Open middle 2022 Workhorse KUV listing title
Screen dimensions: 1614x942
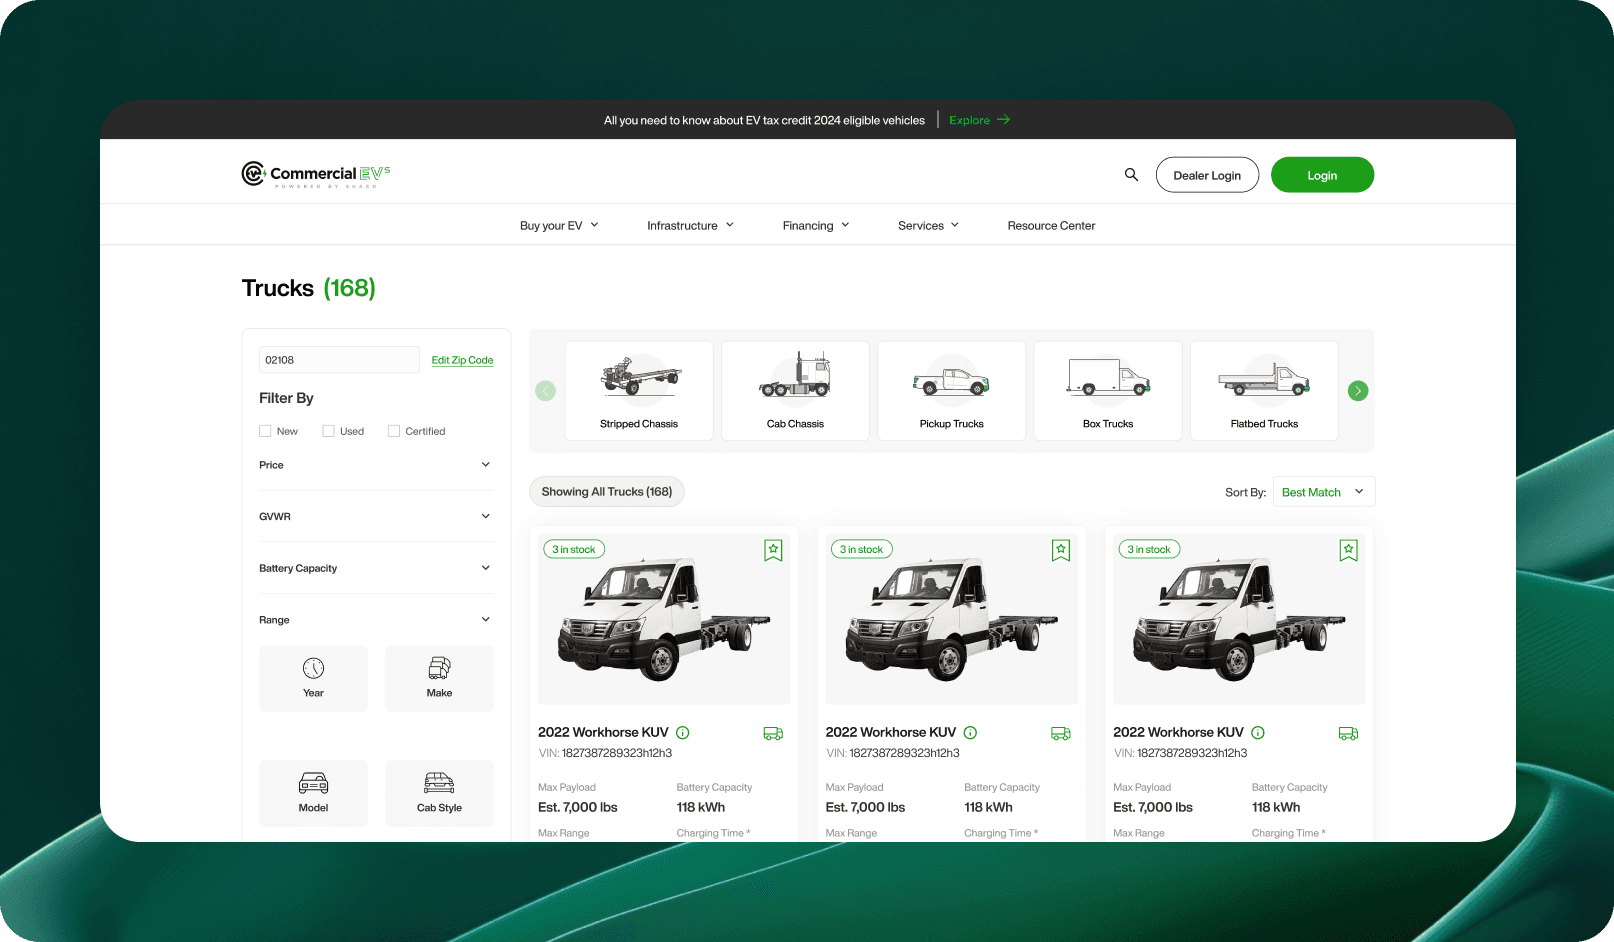coord(891,733)
